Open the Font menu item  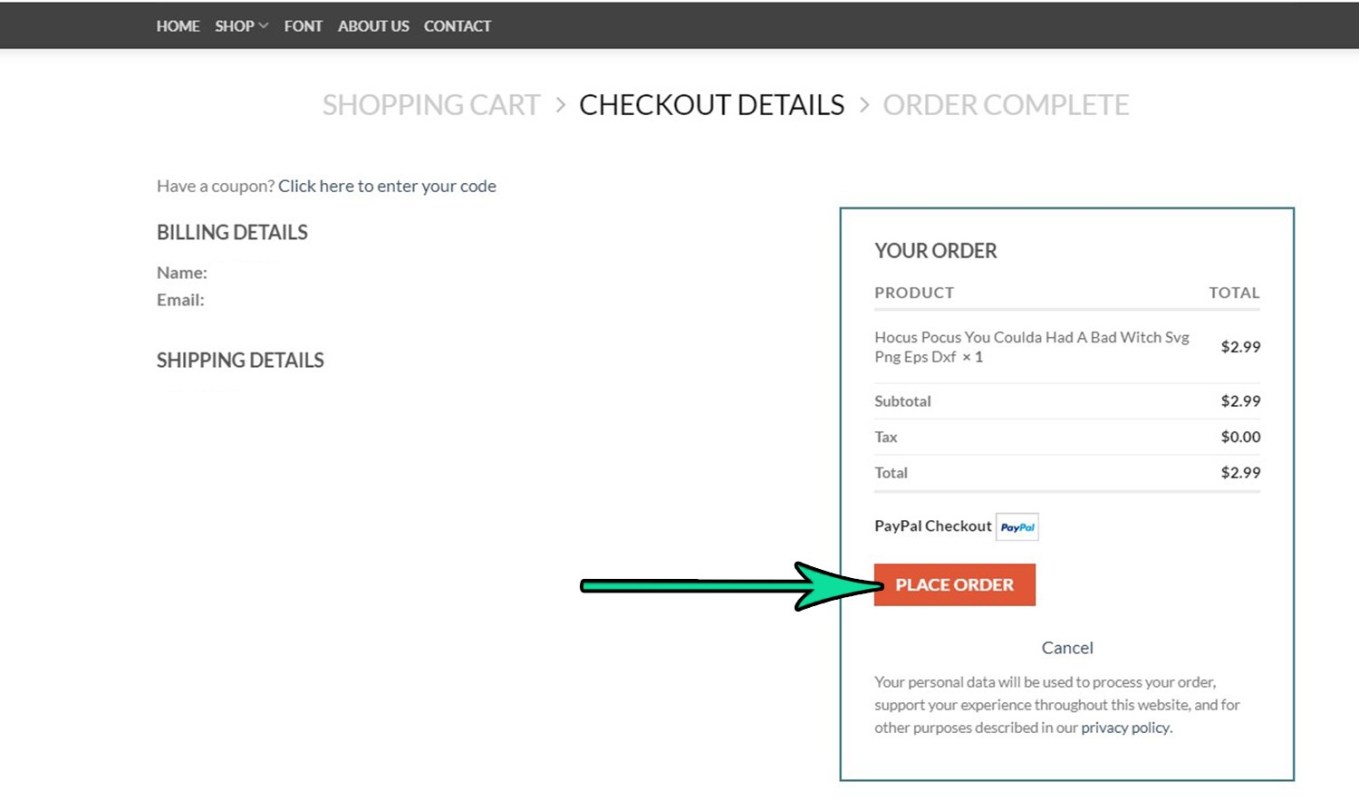point(303,26)
